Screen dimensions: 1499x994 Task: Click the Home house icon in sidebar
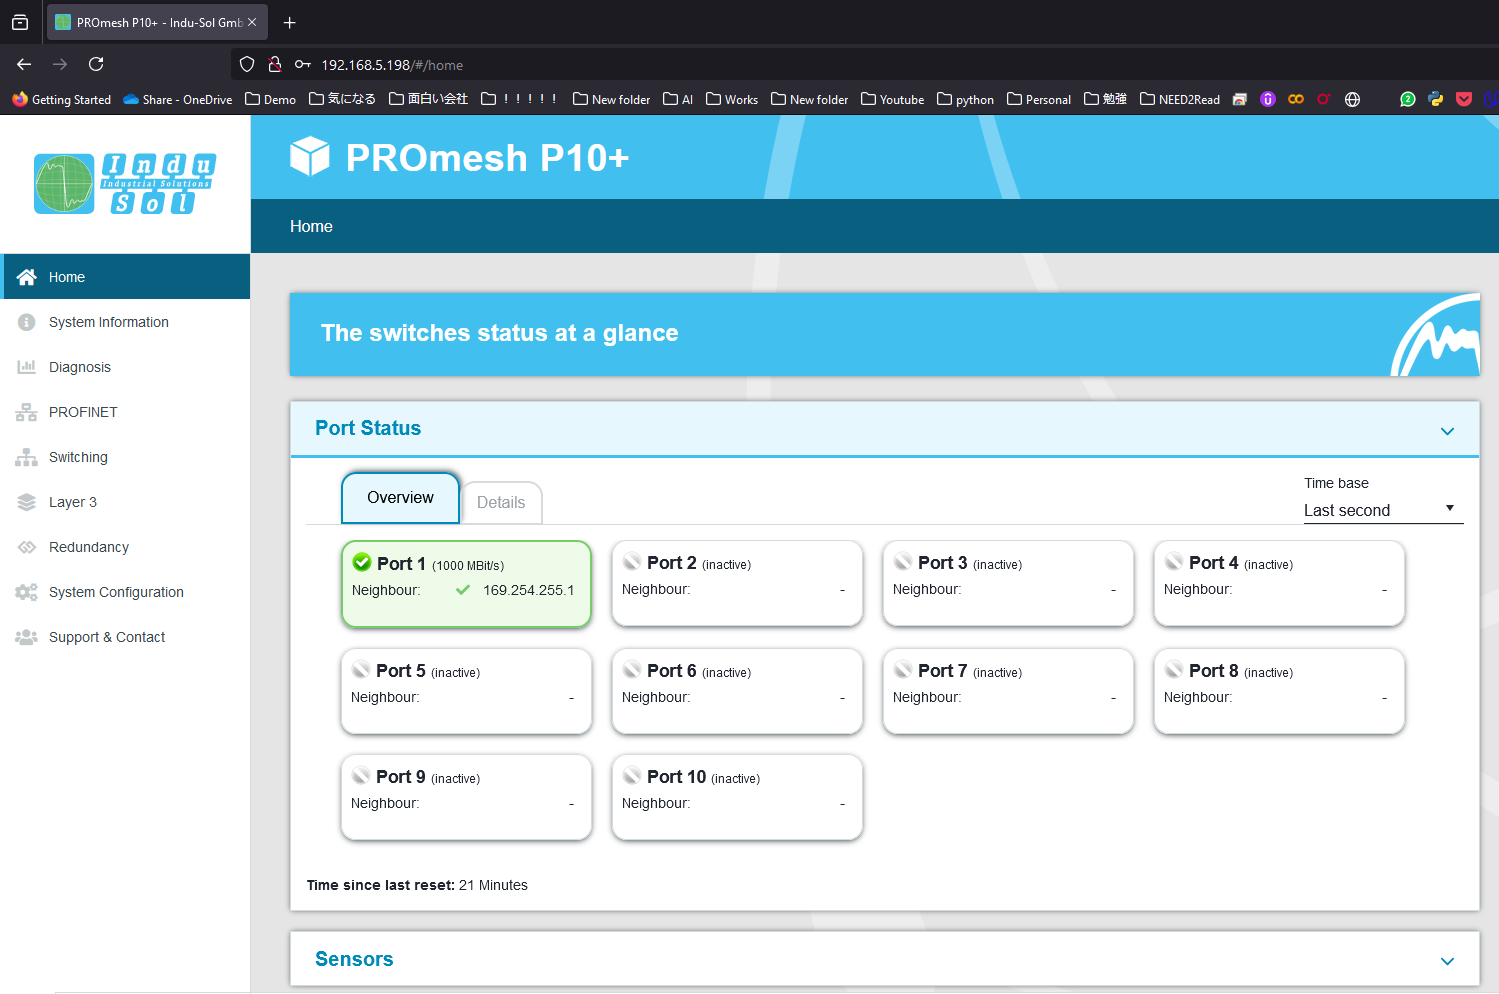27,277
